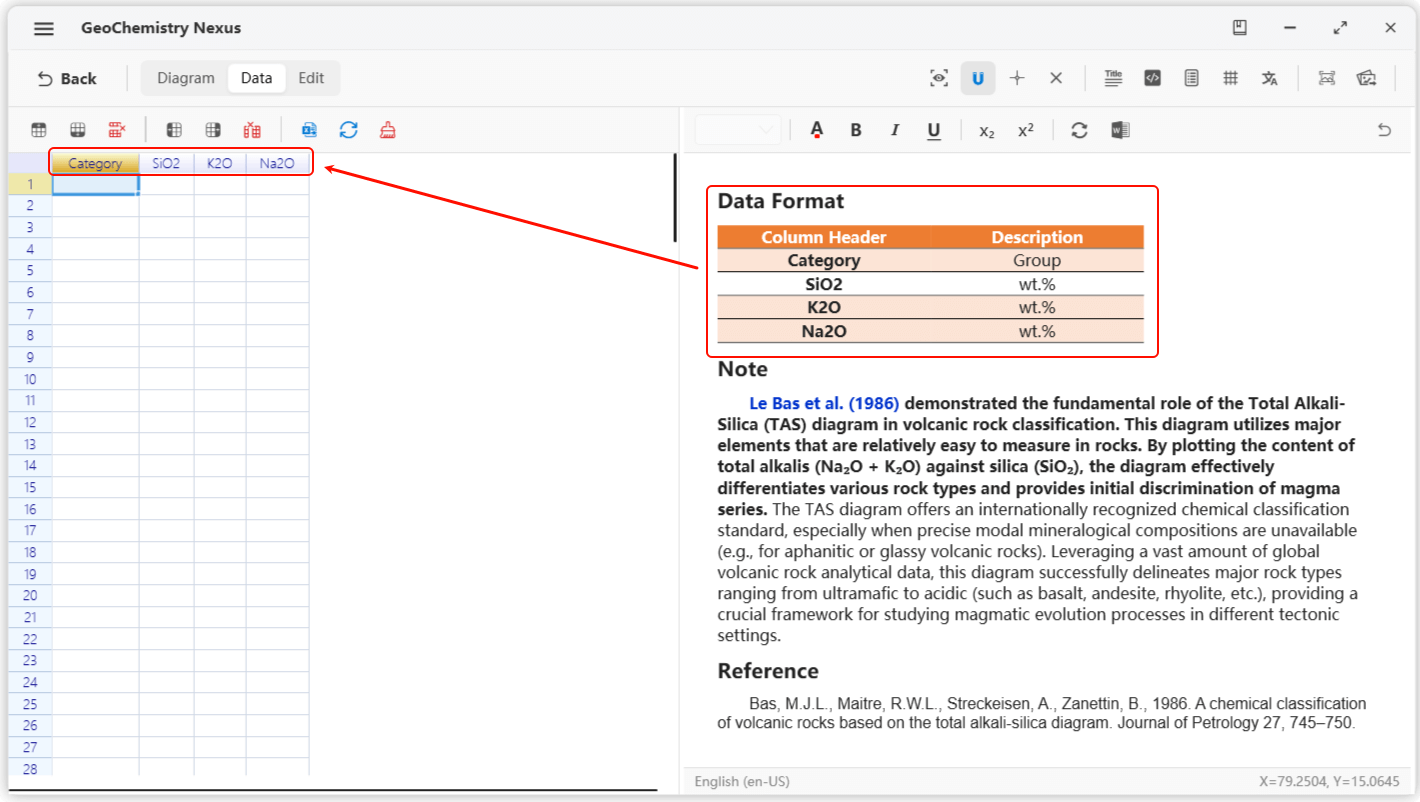Switch to the Edit tab
The image size is (1420, 802).
311,78
